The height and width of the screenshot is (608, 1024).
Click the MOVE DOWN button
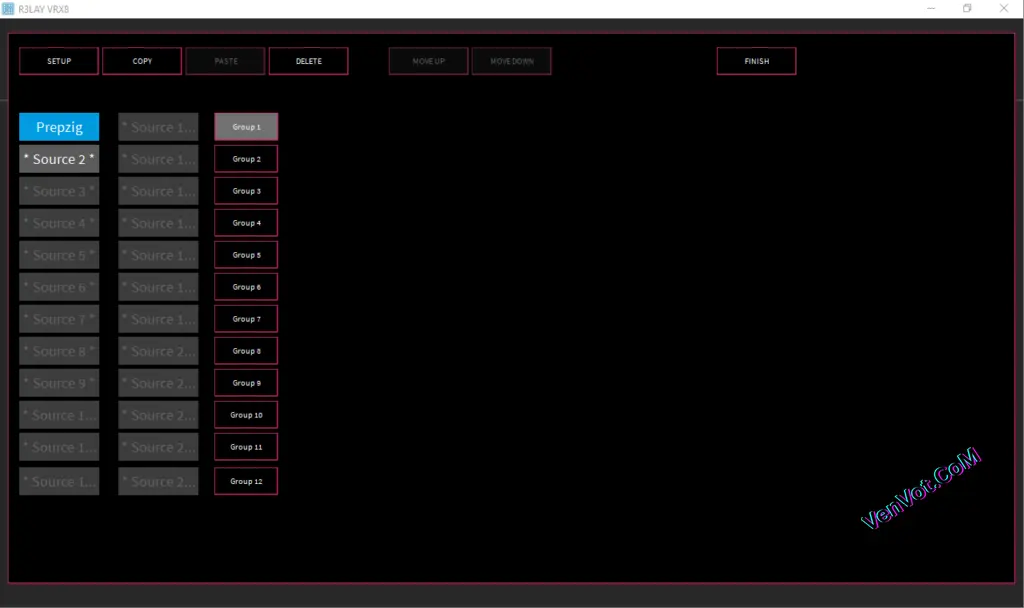click(511, 61)
